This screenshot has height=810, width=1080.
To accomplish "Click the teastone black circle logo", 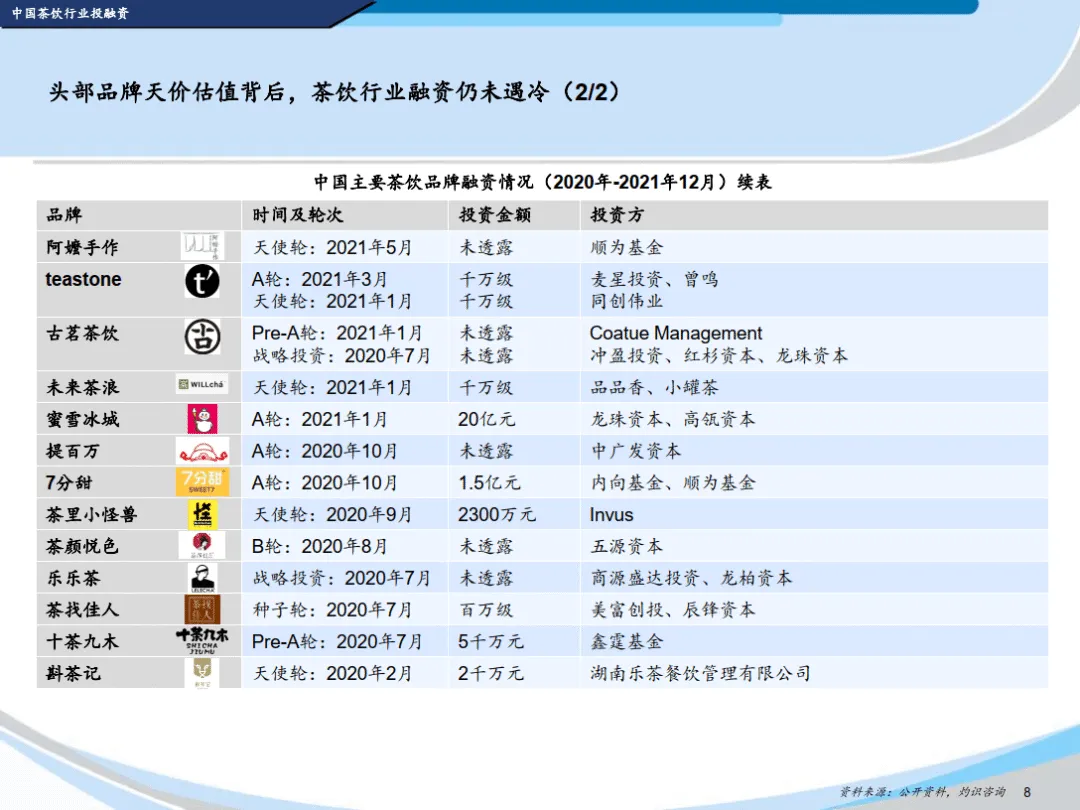I will [202, 282].
